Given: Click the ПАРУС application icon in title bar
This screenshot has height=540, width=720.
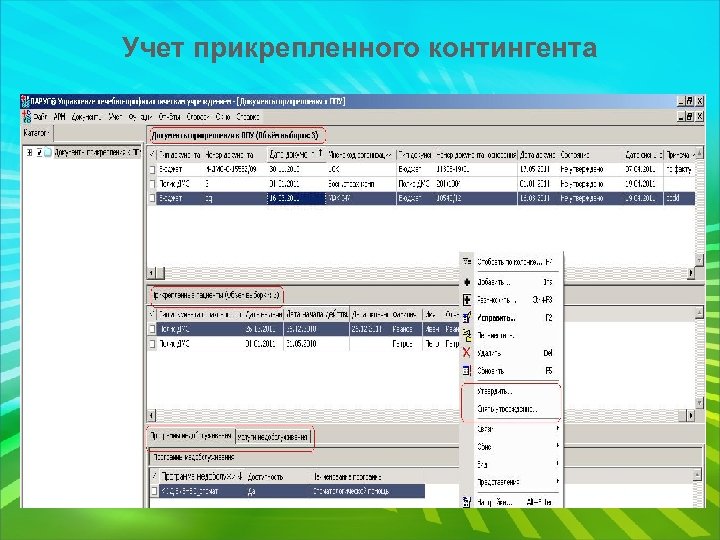Looking at the screenshot, I should (x=25, y=101).
